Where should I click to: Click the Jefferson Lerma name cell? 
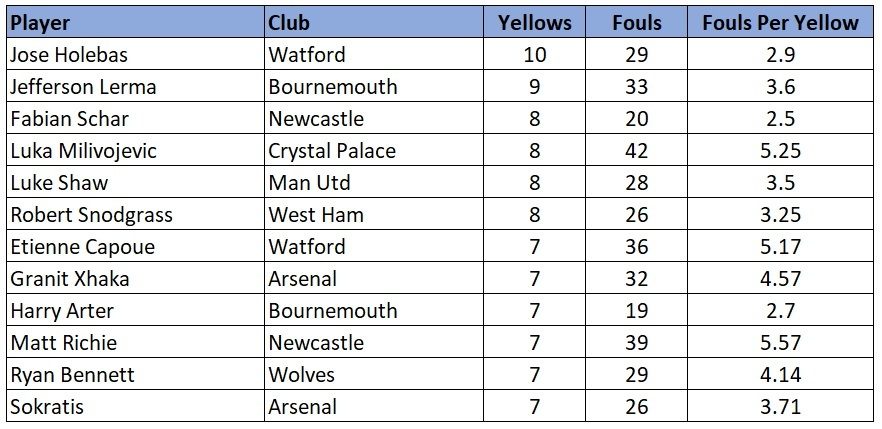tap(136, 87)
